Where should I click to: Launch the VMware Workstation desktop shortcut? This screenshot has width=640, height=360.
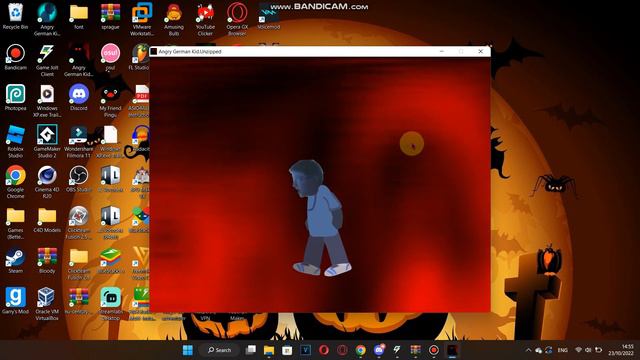point(142,19)
